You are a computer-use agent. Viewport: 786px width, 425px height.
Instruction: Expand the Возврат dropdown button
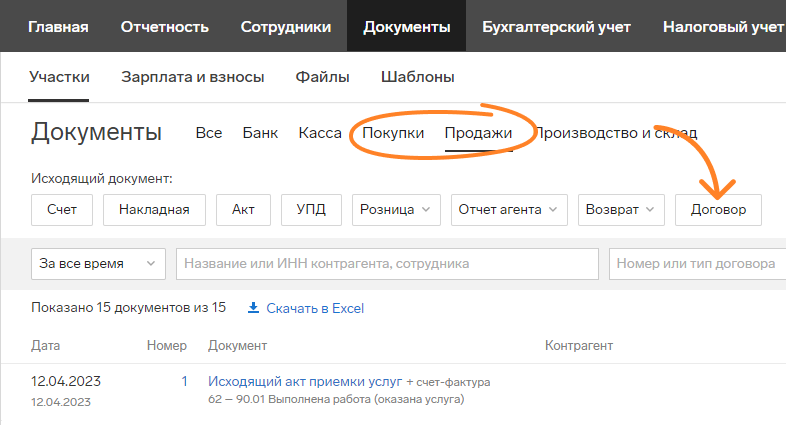pos(621,209)
